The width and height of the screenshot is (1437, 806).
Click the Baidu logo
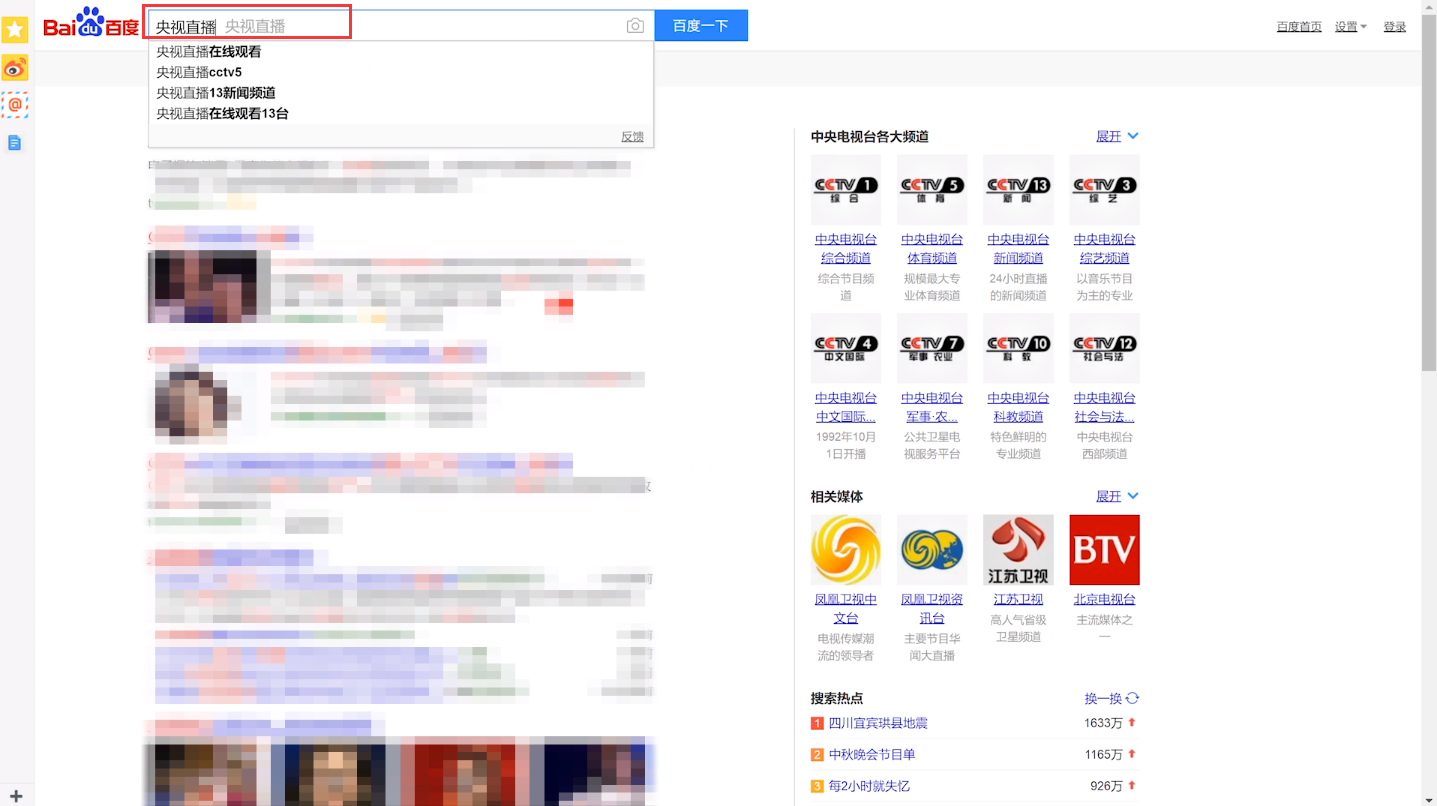(x=91, y=22)
